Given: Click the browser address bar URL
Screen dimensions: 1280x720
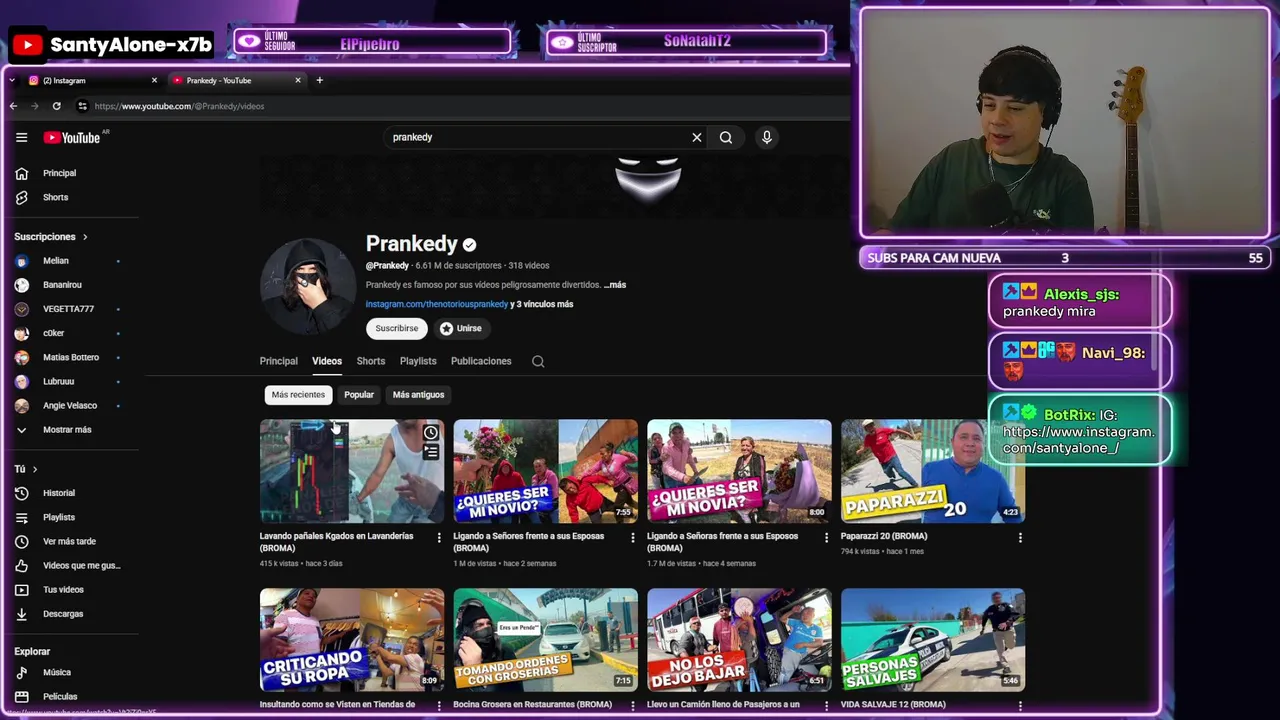Looking at the screenshot, I should click(179, 106).
